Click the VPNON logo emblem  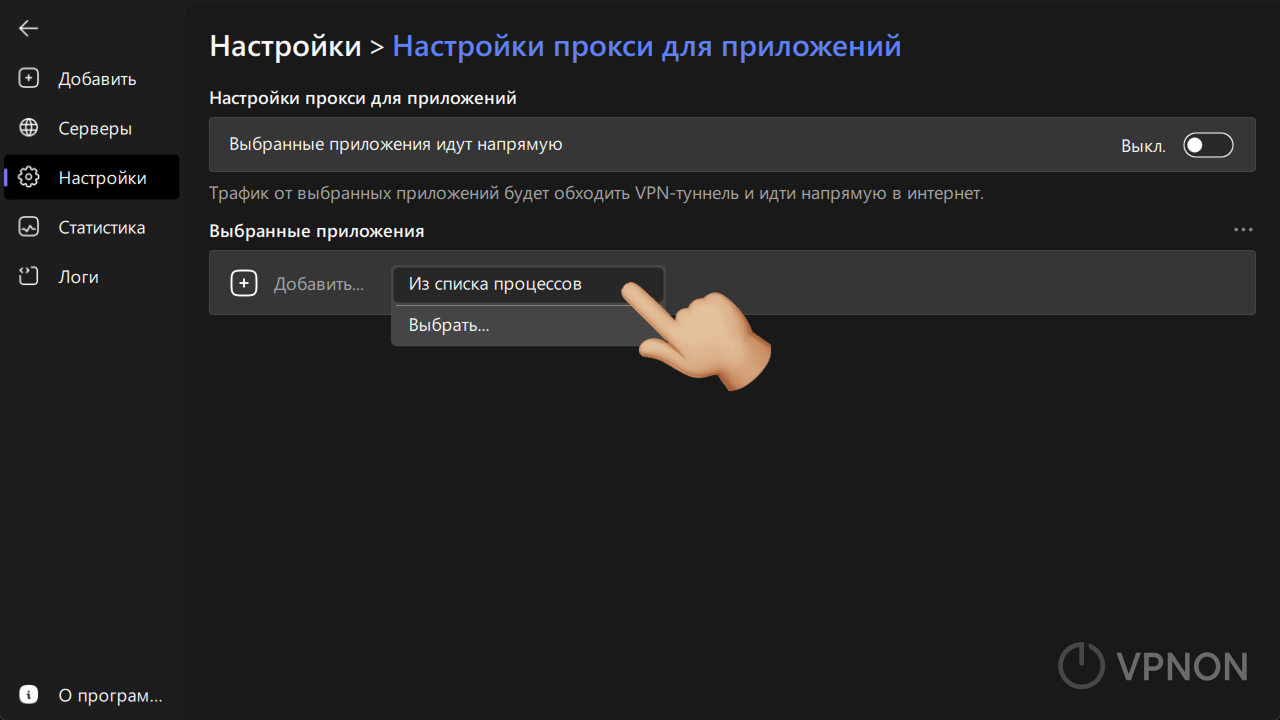(x=1080, y=665)
